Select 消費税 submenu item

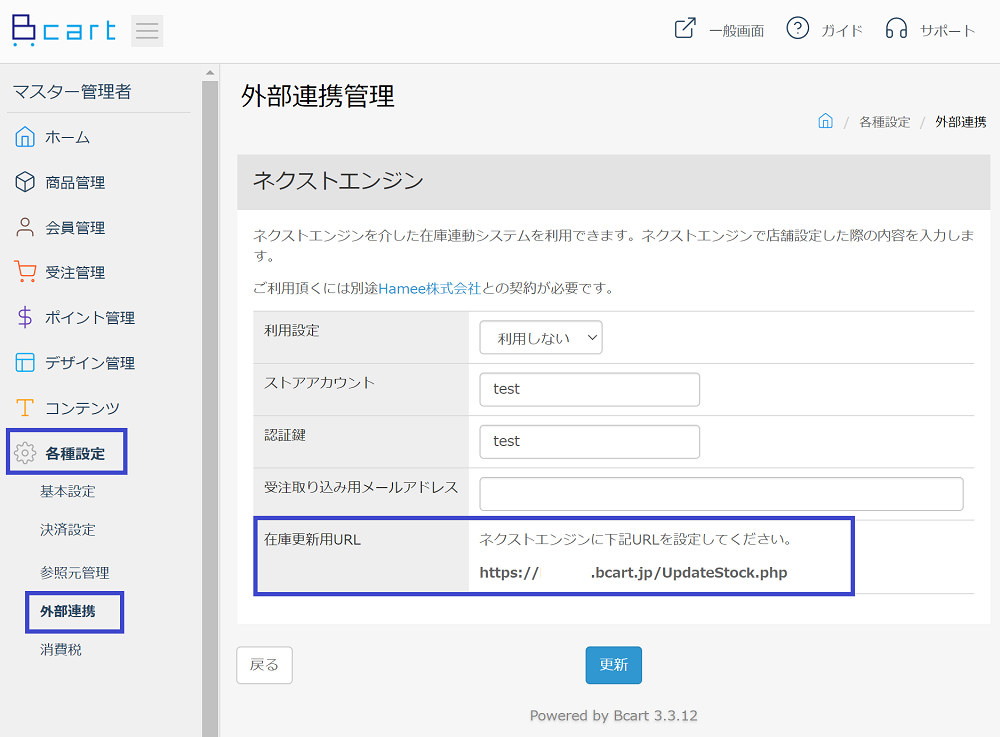pyautogui.click(x=61, y=650)
